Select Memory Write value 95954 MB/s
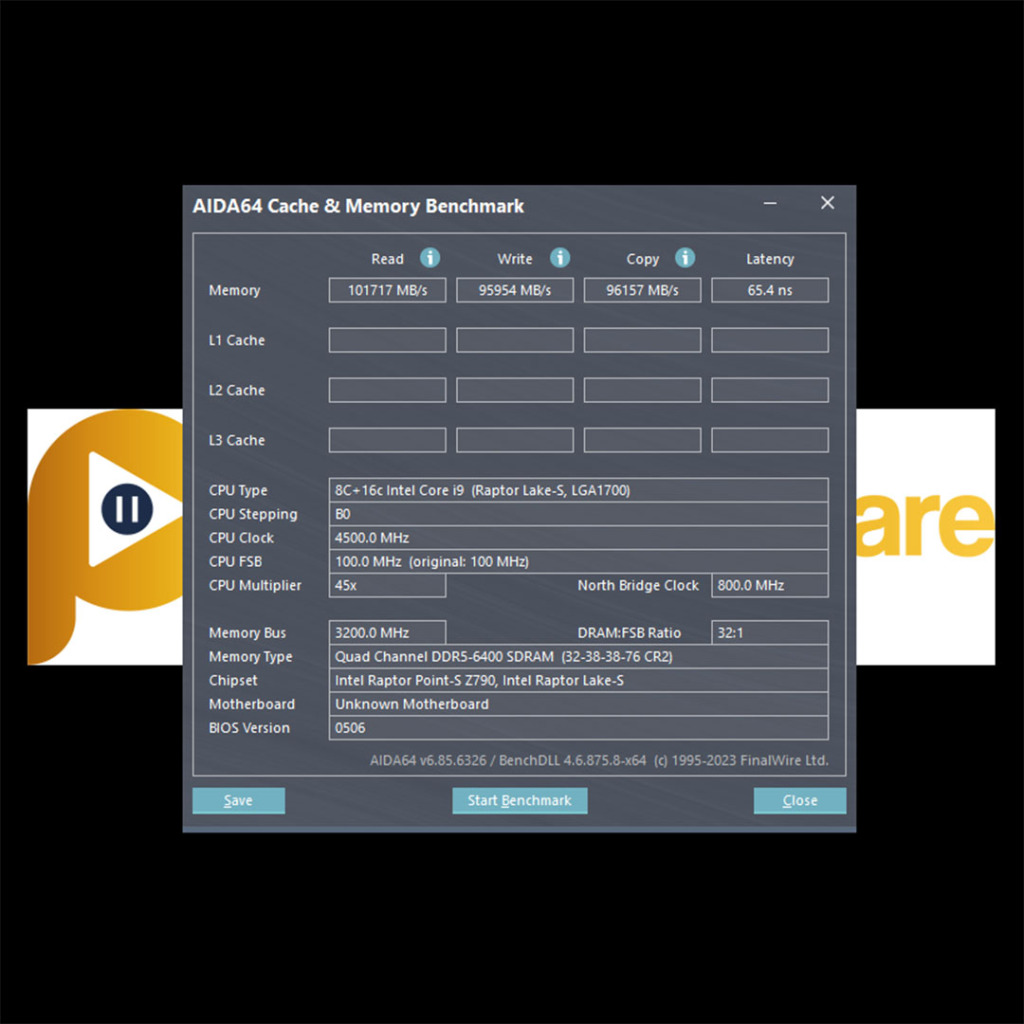The width and height of the screenshot is (1024, 1024). coord(515,290)
